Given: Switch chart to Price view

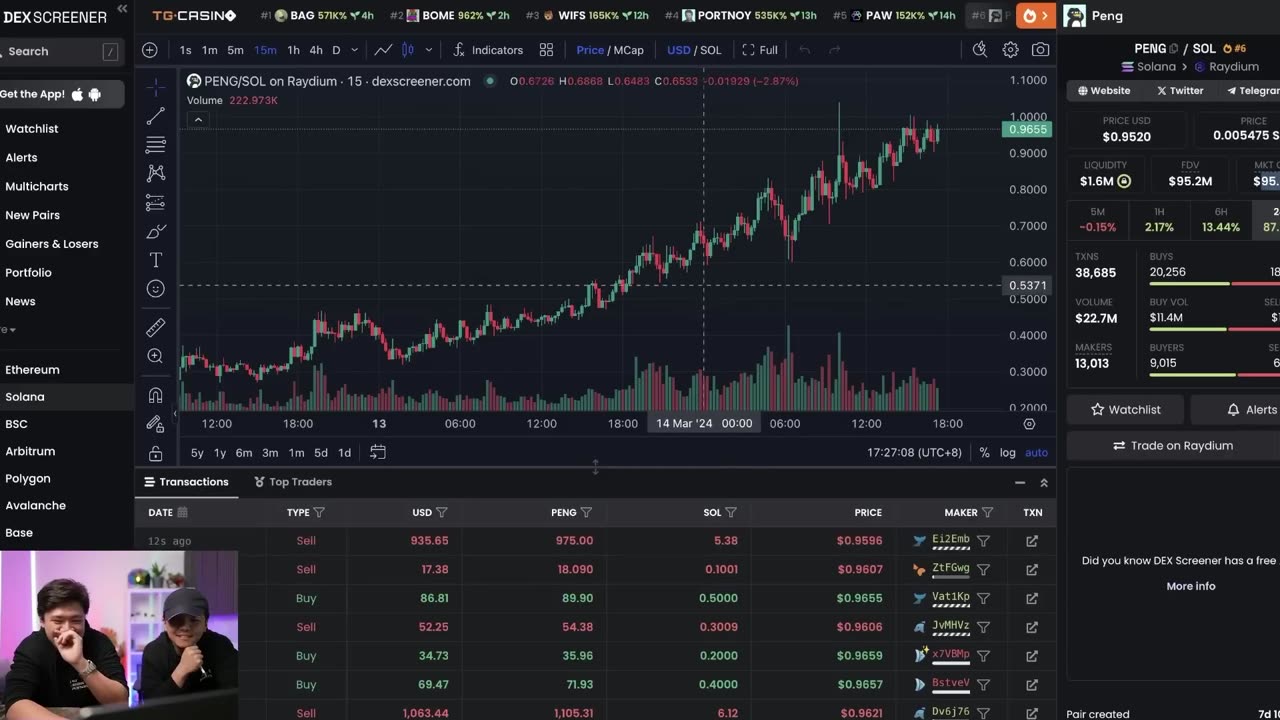Looking at the screenshot, I should (590, 50).
